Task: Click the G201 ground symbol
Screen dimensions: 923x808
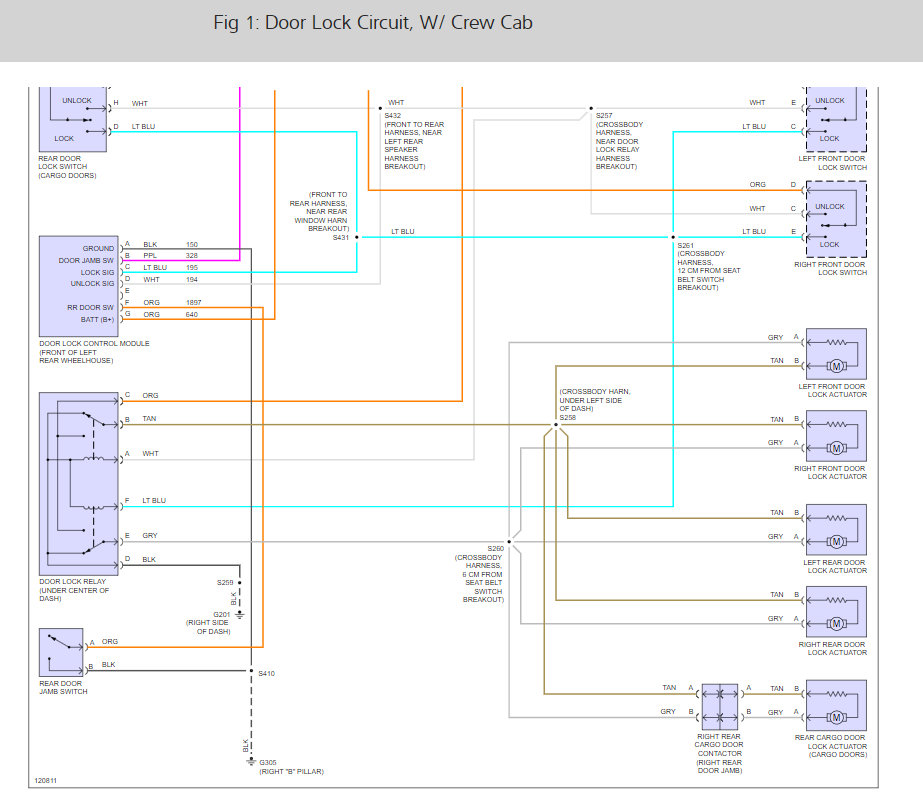Action: [x=240, y=615]
